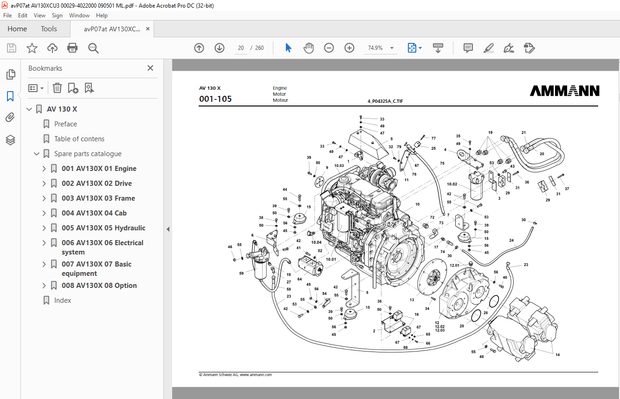This screenshot has width=620, height=399.
Task: Open the page display options dropdown arrow
Action: click(420, 48)
